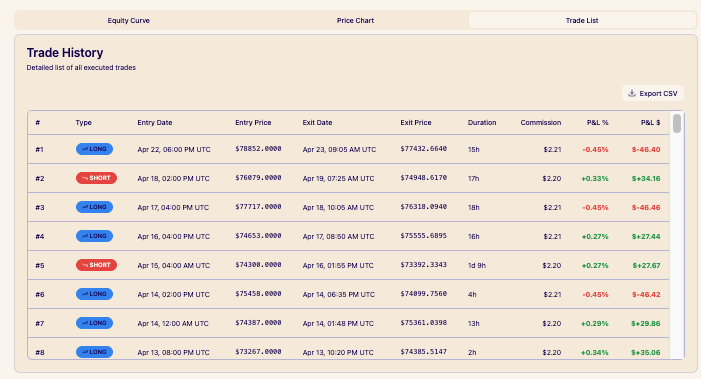
Task: Click the Entry Price column header
Action: click(253, 122)
